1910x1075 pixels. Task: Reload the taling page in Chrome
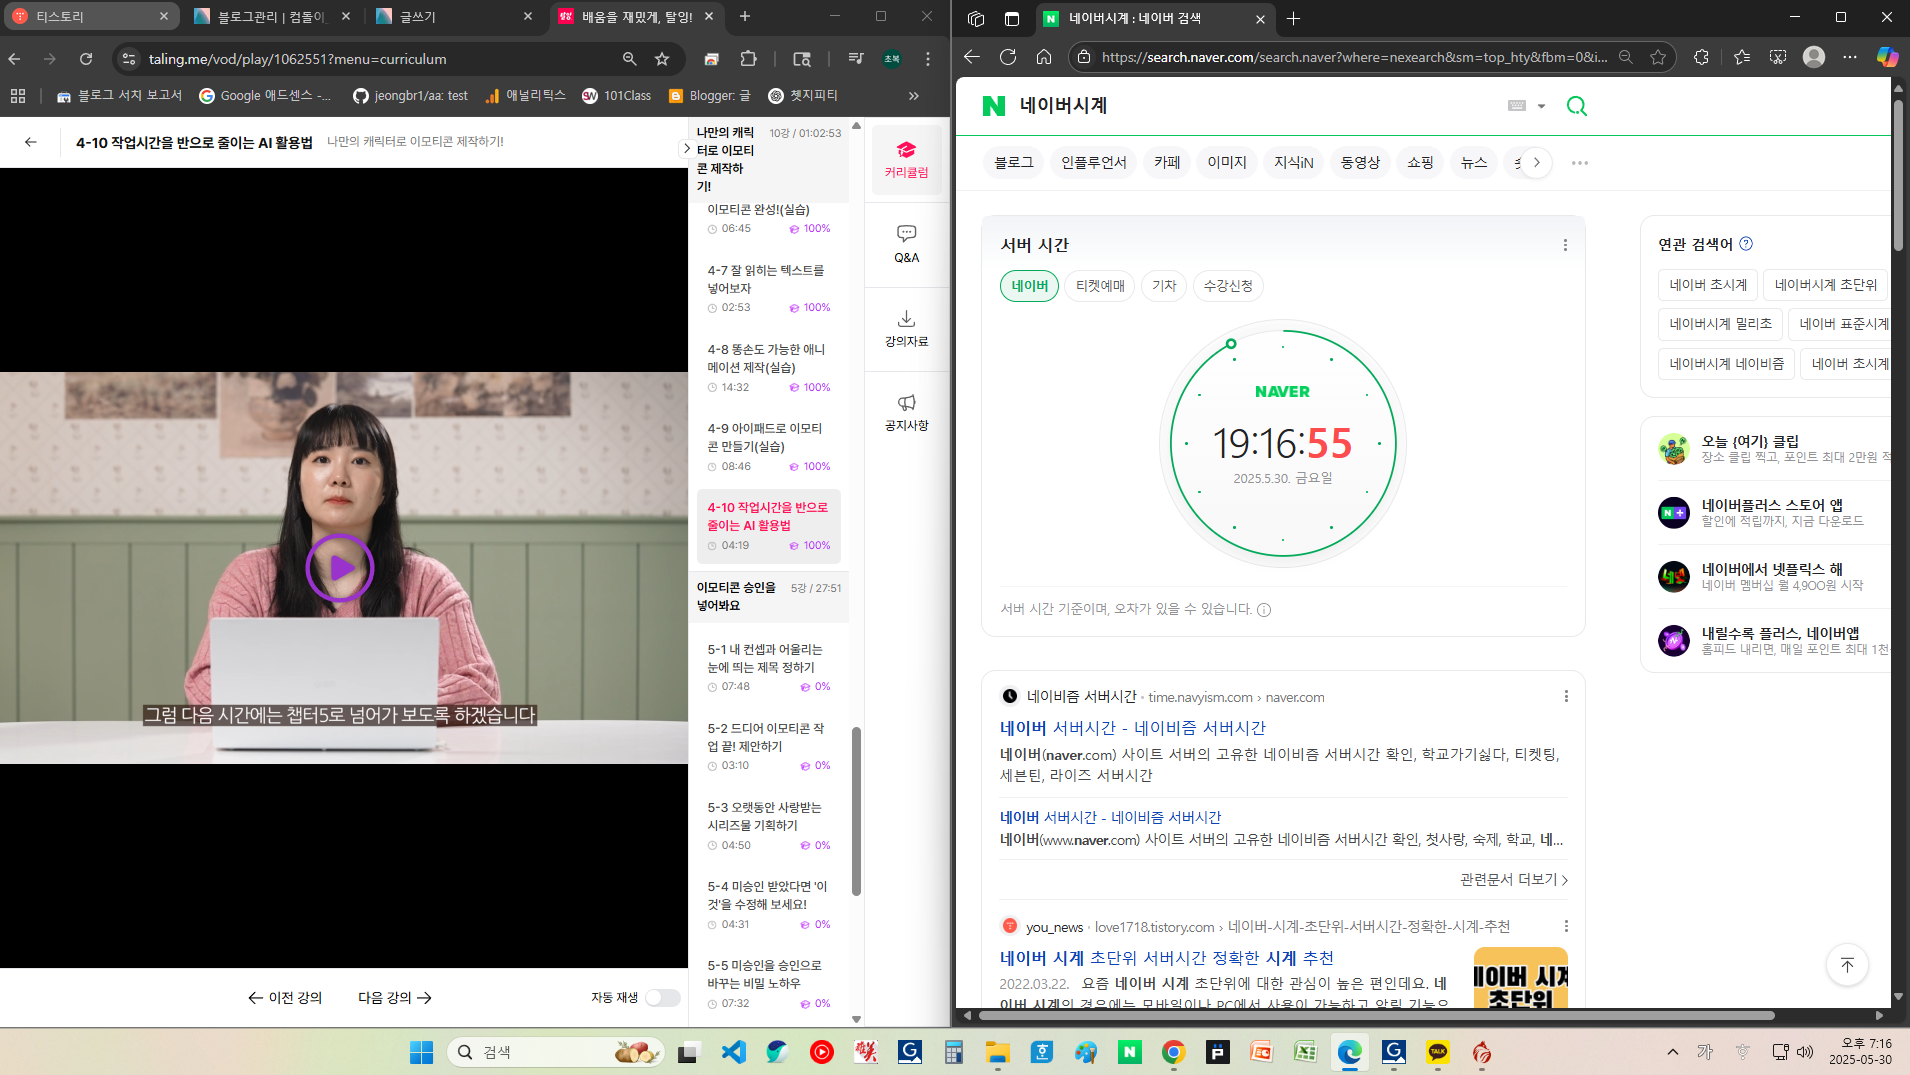86,59
